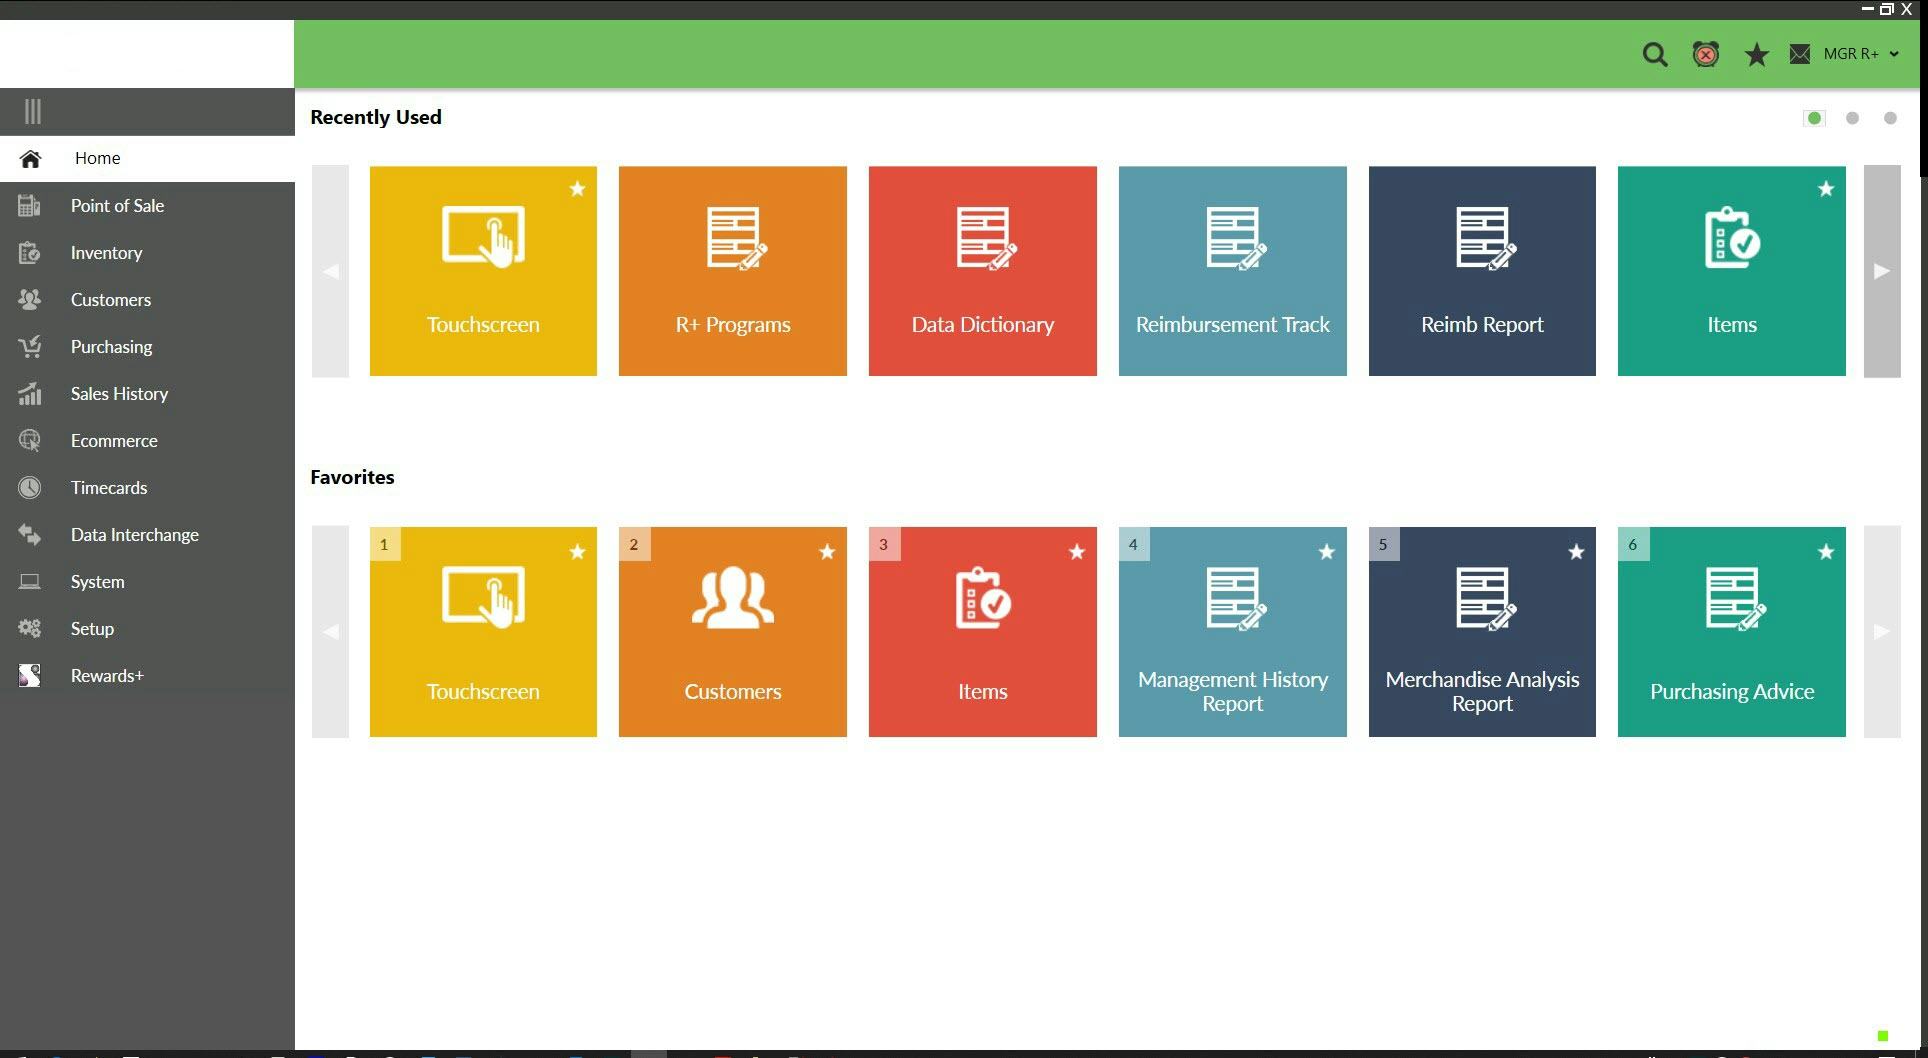This screenshot has width=1928, height=1058.
Task: Open favorites via the star icon top right
Action: tap(1757, 54)
